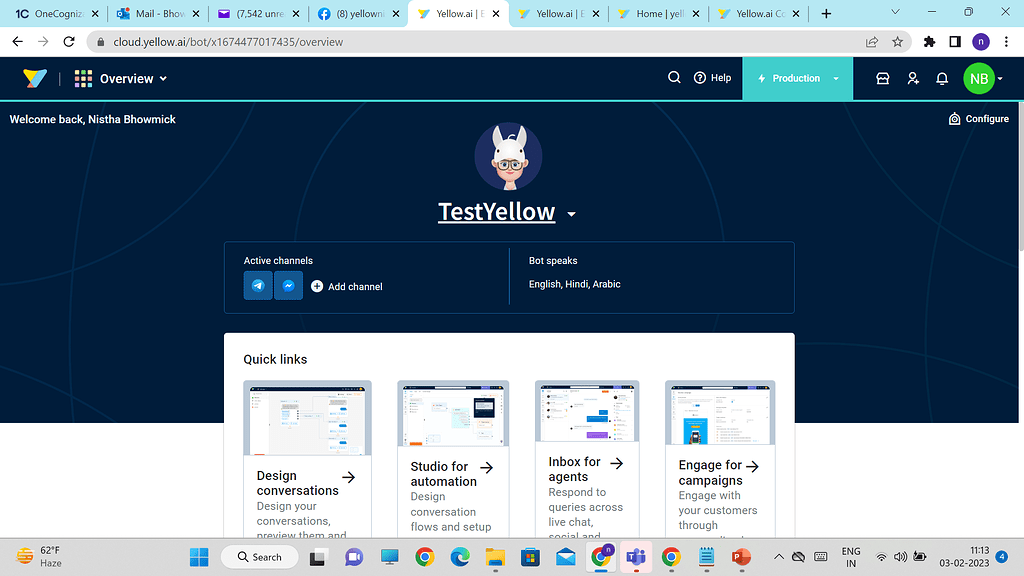Switch to the Yellow.ai Console browser tab
Viewport: 1024px width, 576px height.
755,14
